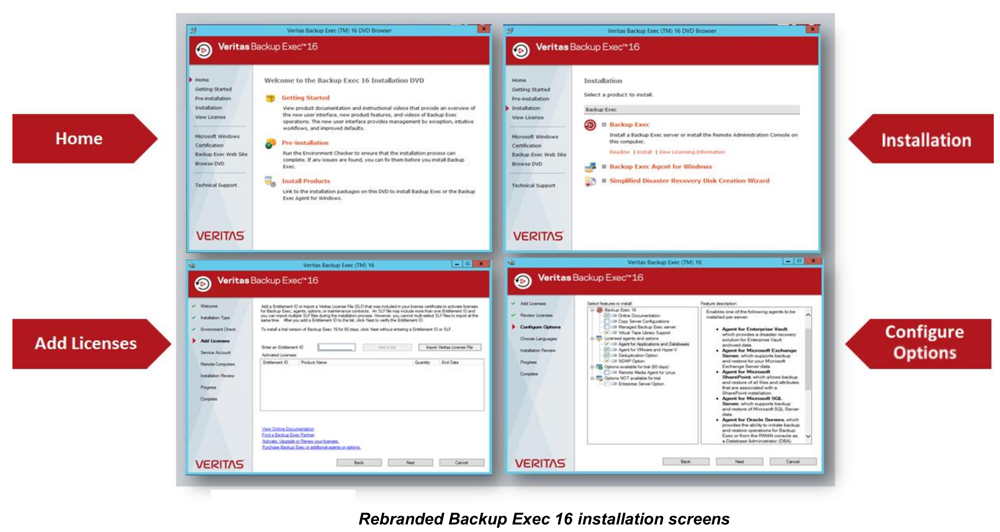Viewport: 1000px width, 532px height.
Task: Click the Licensed agents and options node icon
Action: point(599,338)
